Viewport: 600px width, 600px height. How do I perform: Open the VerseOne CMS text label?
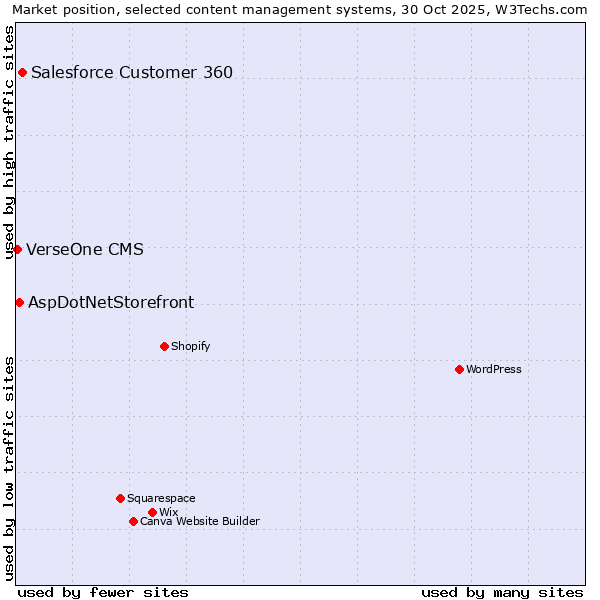[85, 249]
